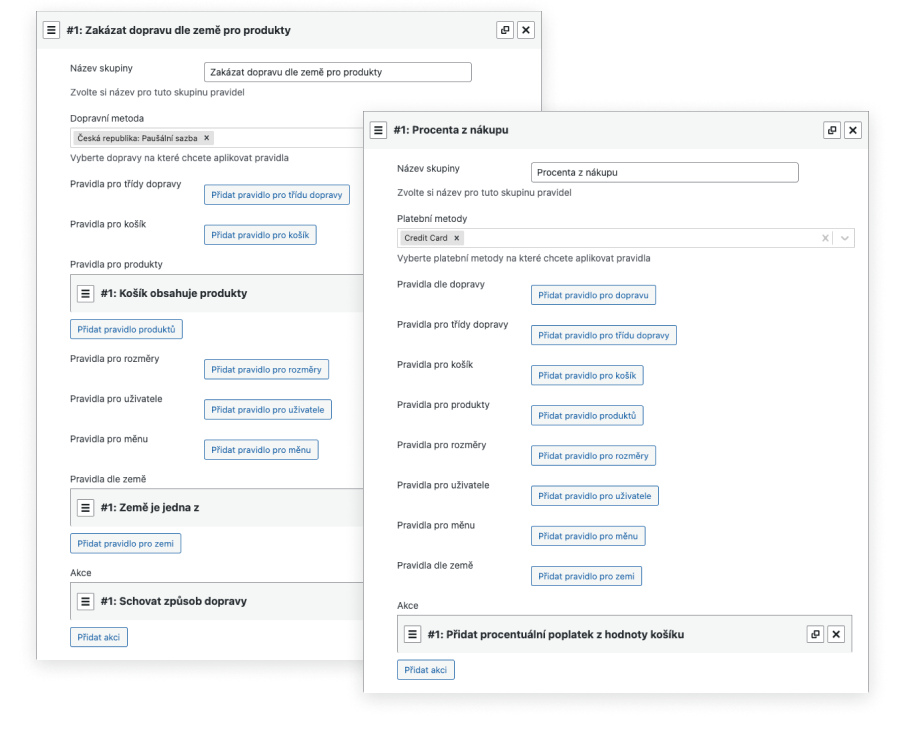Image resolution: width=900 pixels, height=732 pixels.
Task: Open the Platební metody dropdown arrow
Action: pos(845,238)
